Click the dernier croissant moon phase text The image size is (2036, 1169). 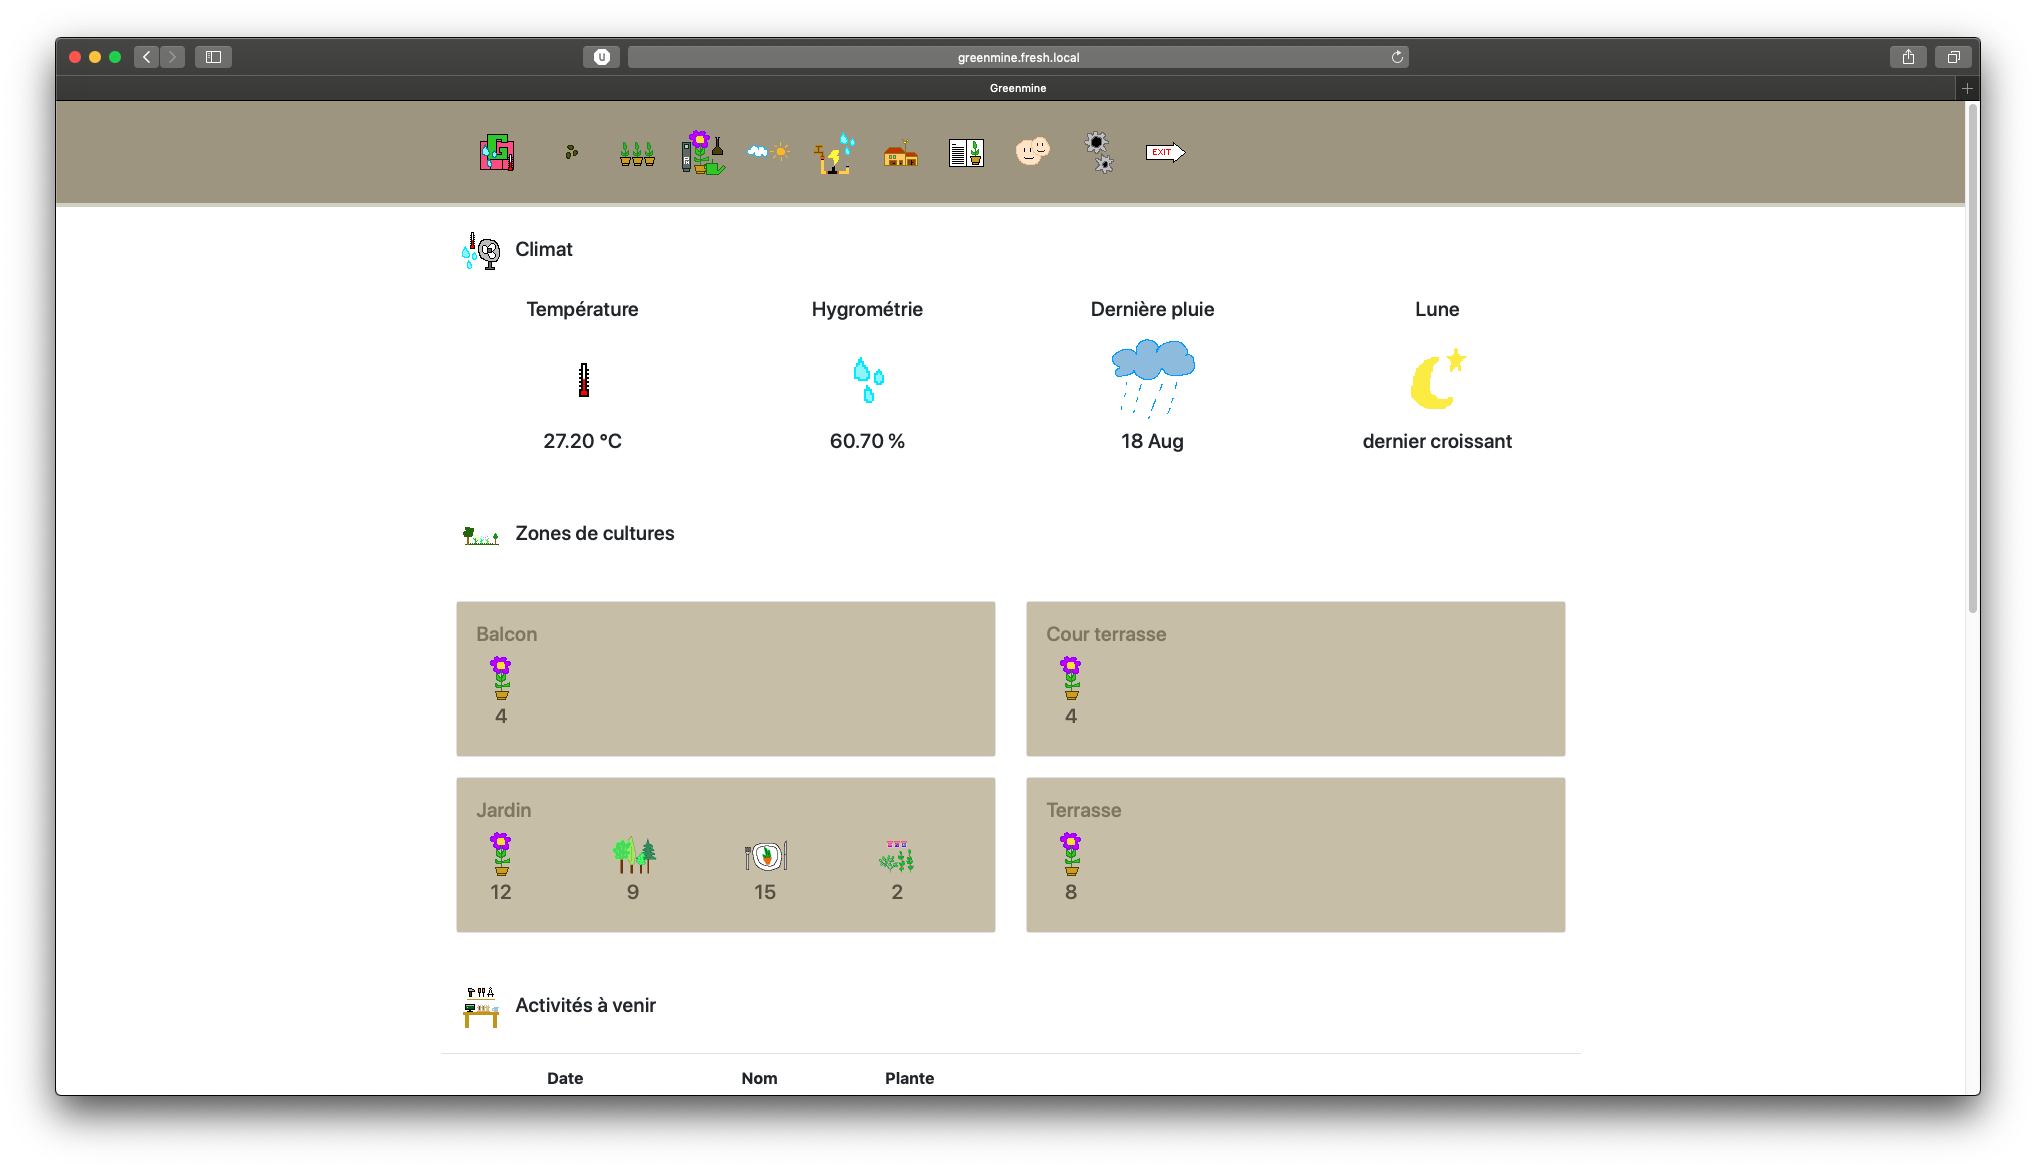[x=1437, y=441]
